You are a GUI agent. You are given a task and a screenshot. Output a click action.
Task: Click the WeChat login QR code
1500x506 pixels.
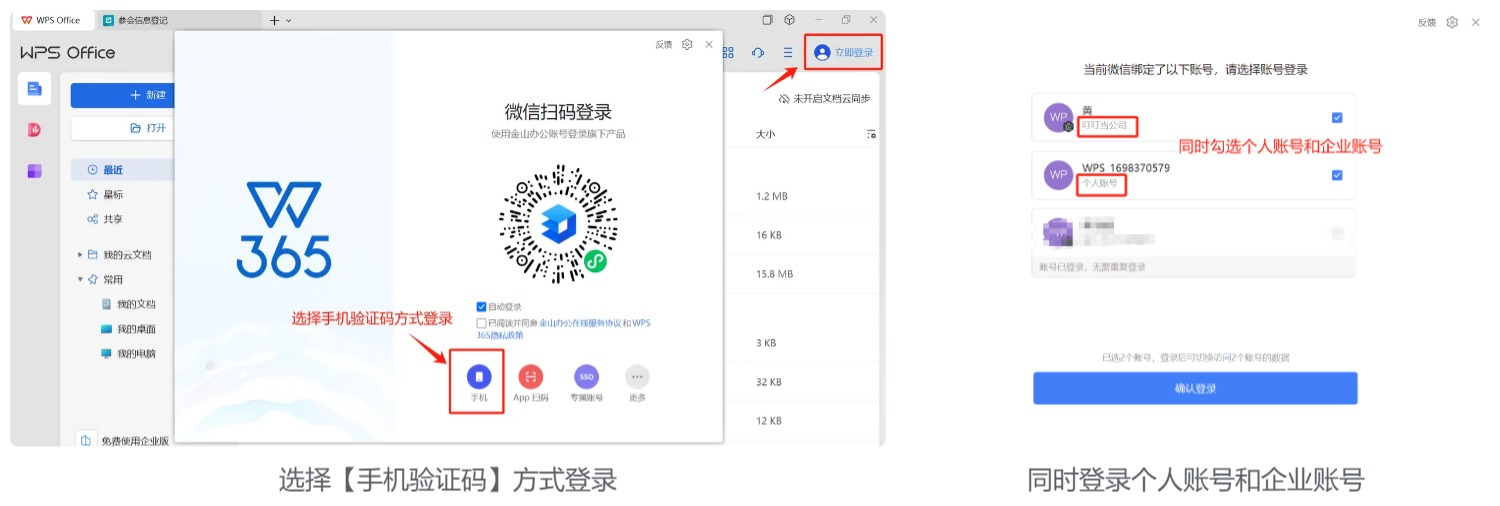pyautogui.click(x=557, y=223)
